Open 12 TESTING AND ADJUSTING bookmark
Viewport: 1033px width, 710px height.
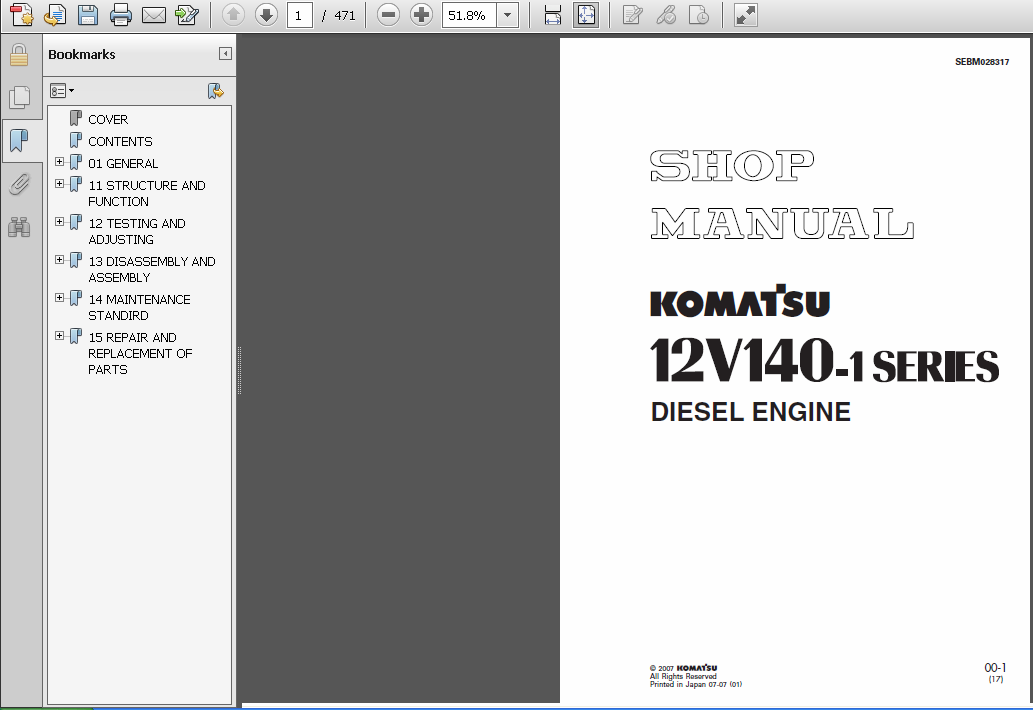click(x=137, y=232)
